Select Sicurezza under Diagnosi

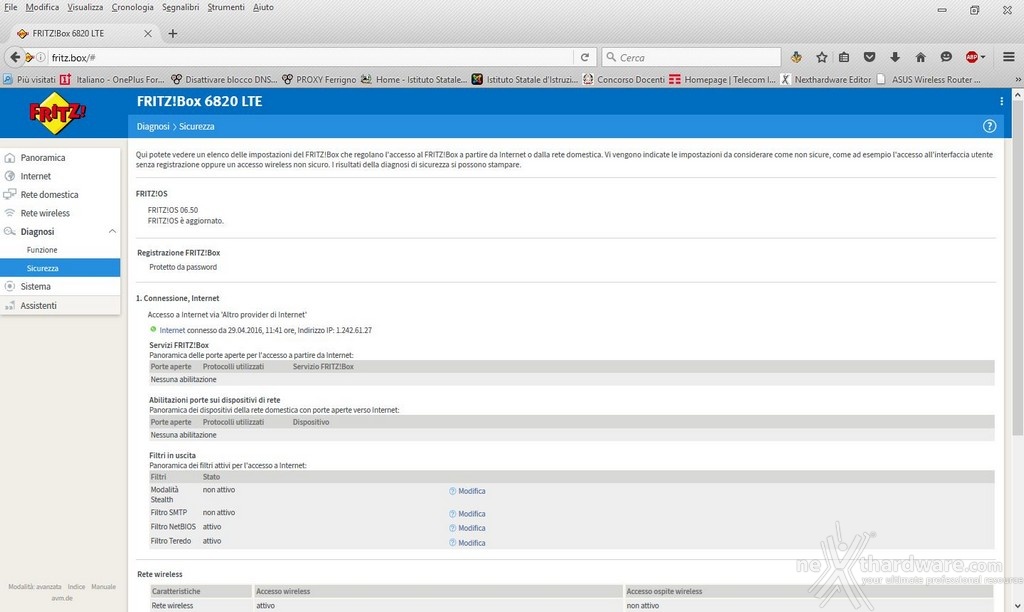click(60, 268)
